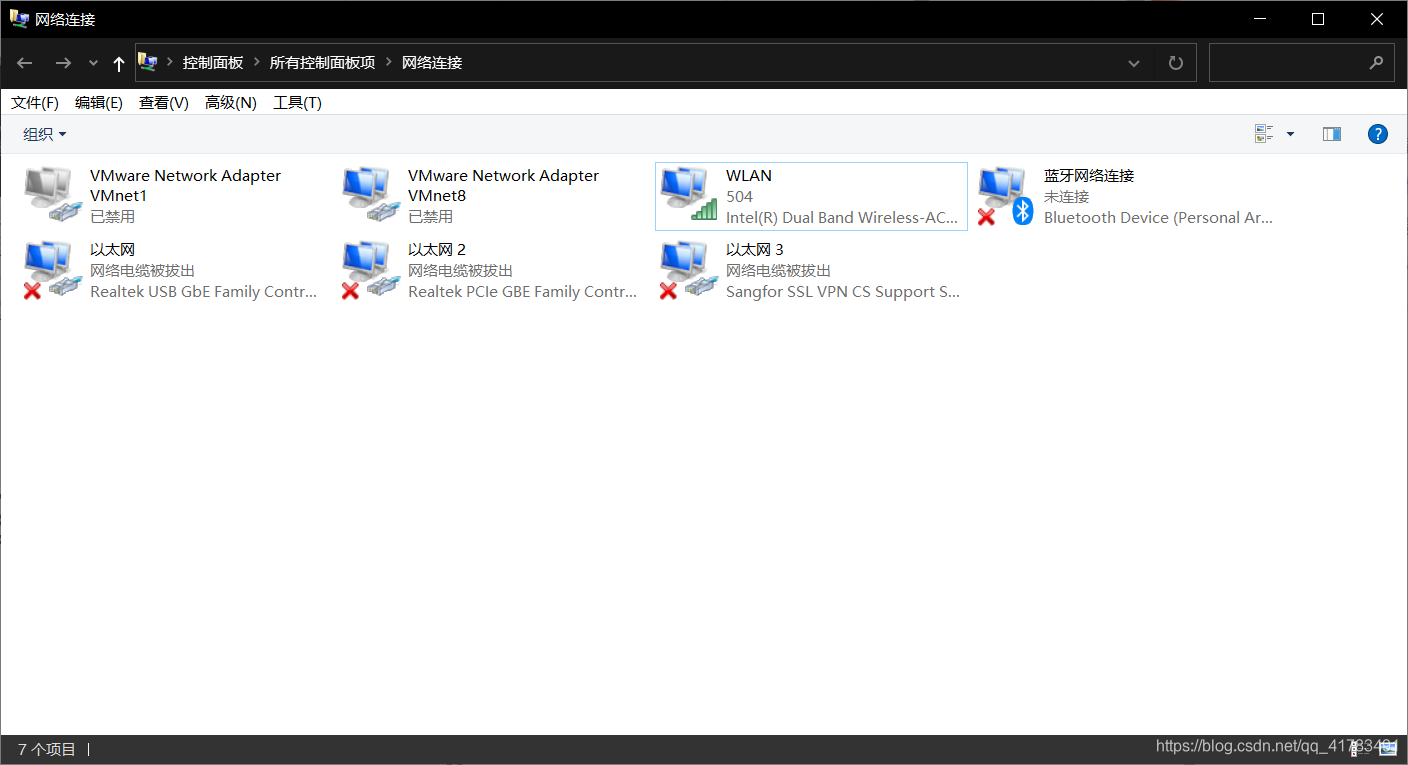Open the 工具(T) menu
This screenshot has width=1408, height=765.
(297, 103)
